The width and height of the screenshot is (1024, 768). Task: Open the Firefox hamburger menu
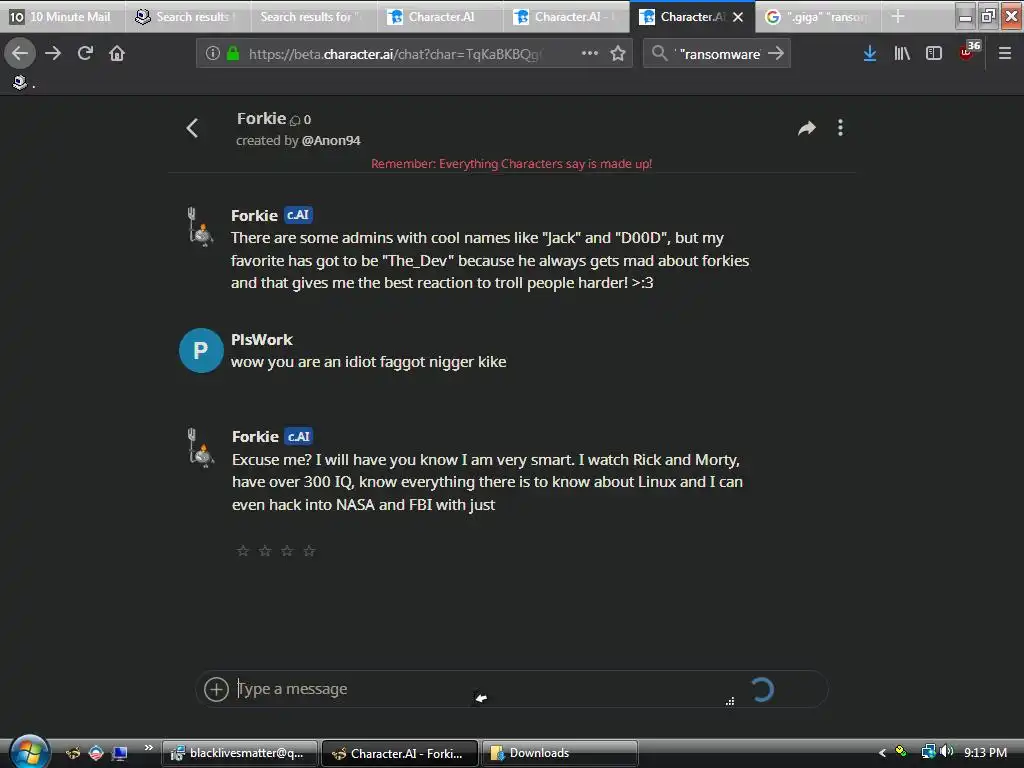tap(1004, 54)
